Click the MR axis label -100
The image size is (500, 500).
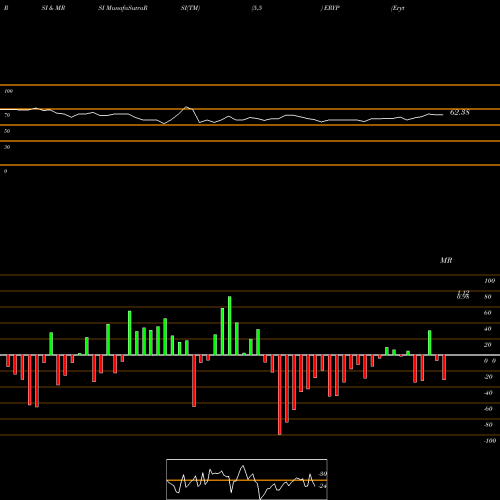[490, 441]
